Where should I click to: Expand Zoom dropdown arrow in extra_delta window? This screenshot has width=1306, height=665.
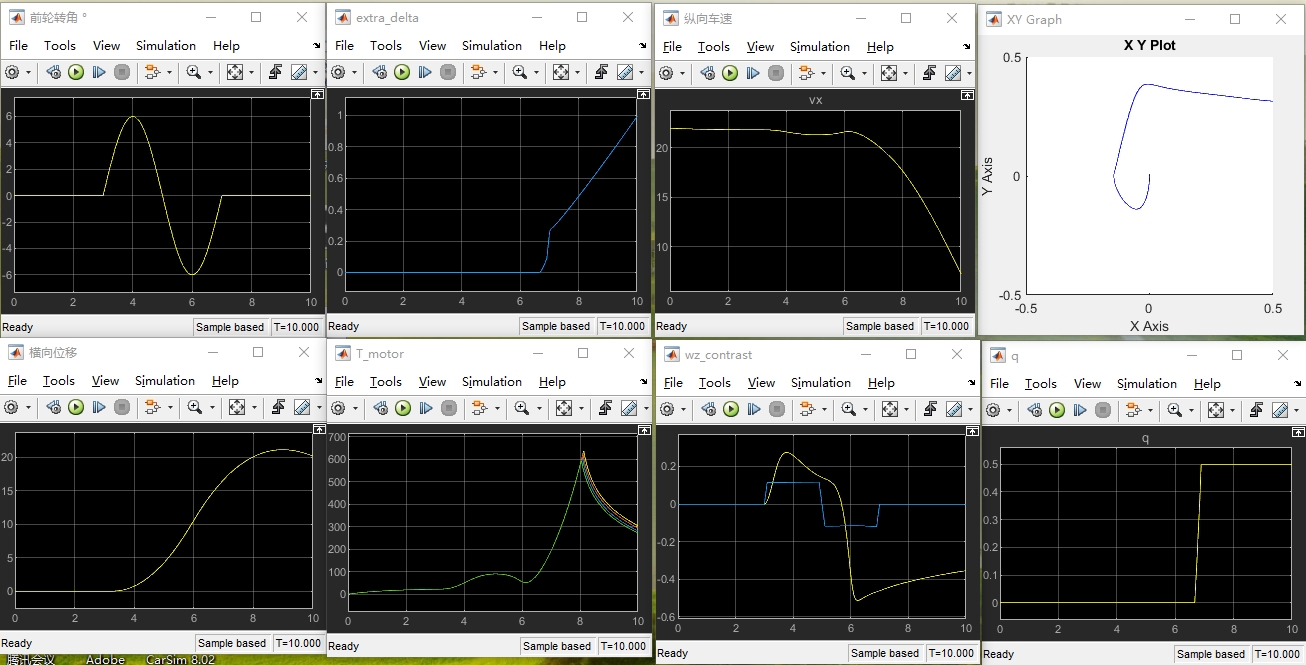(x=535, y=72)
